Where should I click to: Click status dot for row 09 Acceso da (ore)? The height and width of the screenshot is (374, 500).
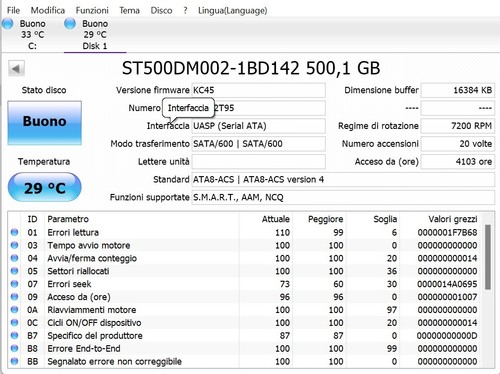pos(14,297)
